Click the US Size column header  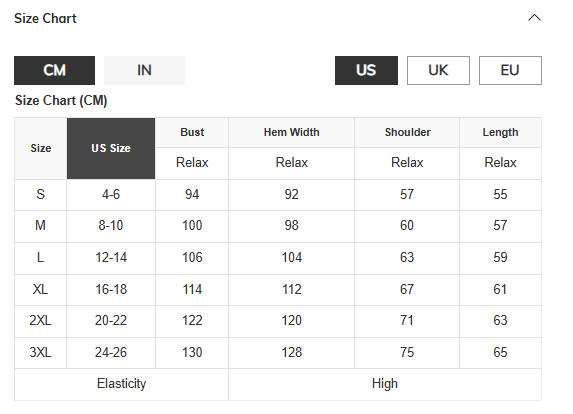[111, 148]
